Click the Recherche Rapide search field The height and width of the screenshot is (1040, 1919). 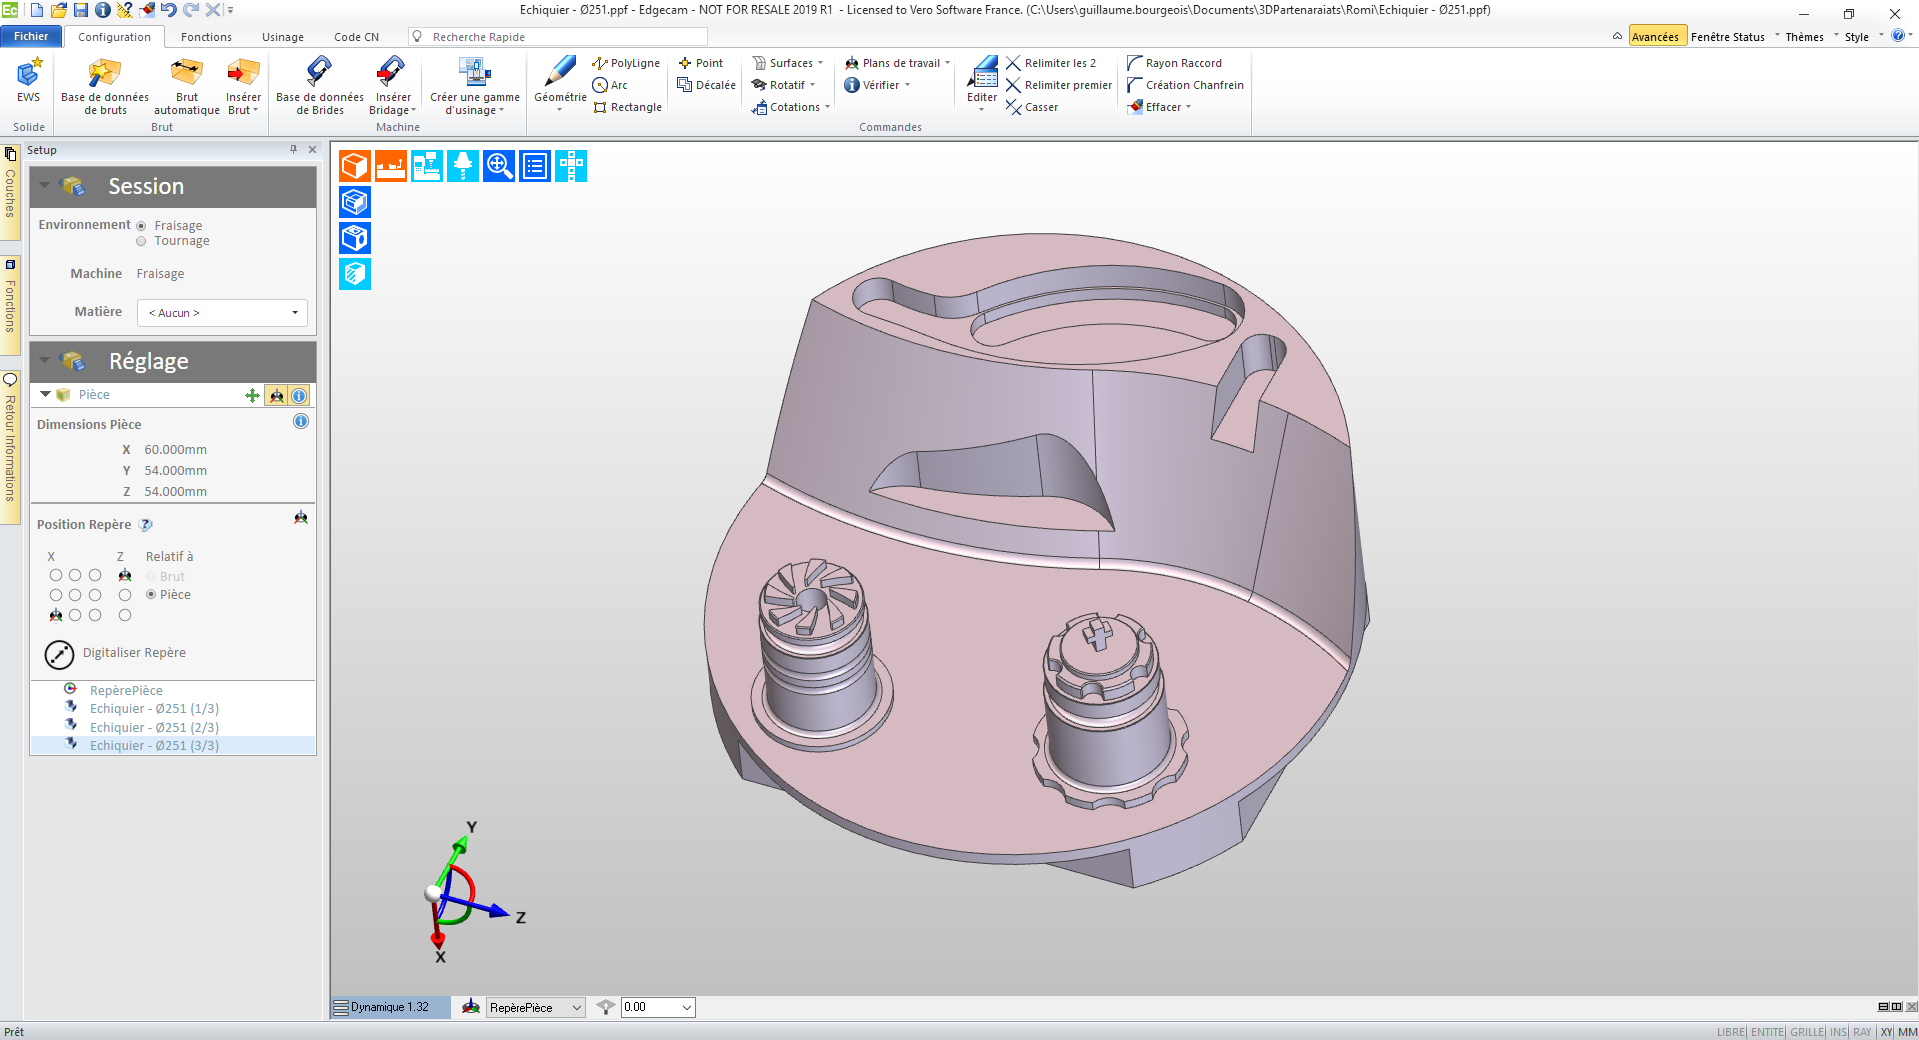pyautogui.click(x=565, y=37)
